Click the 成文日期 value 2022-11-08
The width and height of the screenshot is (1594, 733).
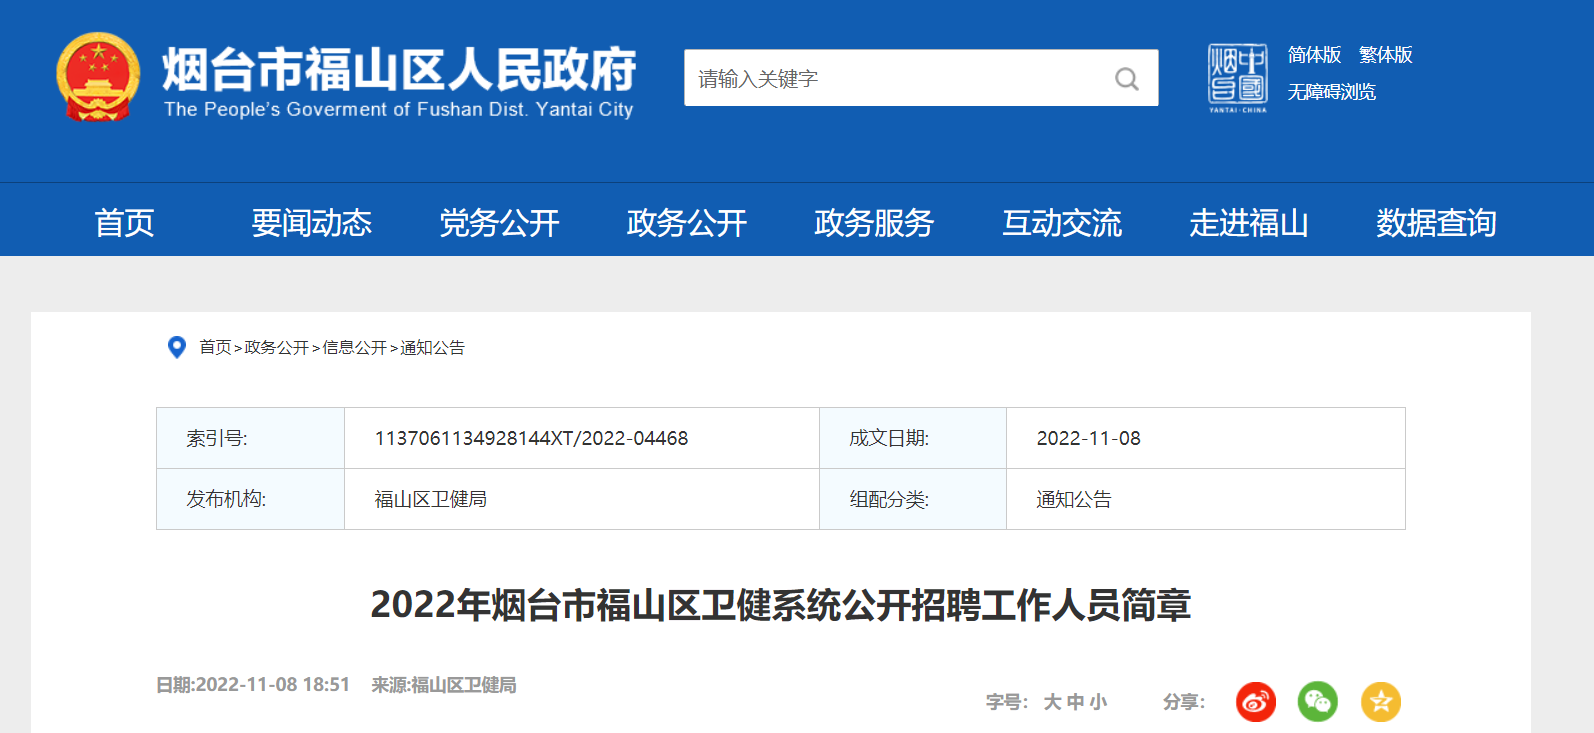[x=1088, y=438]
